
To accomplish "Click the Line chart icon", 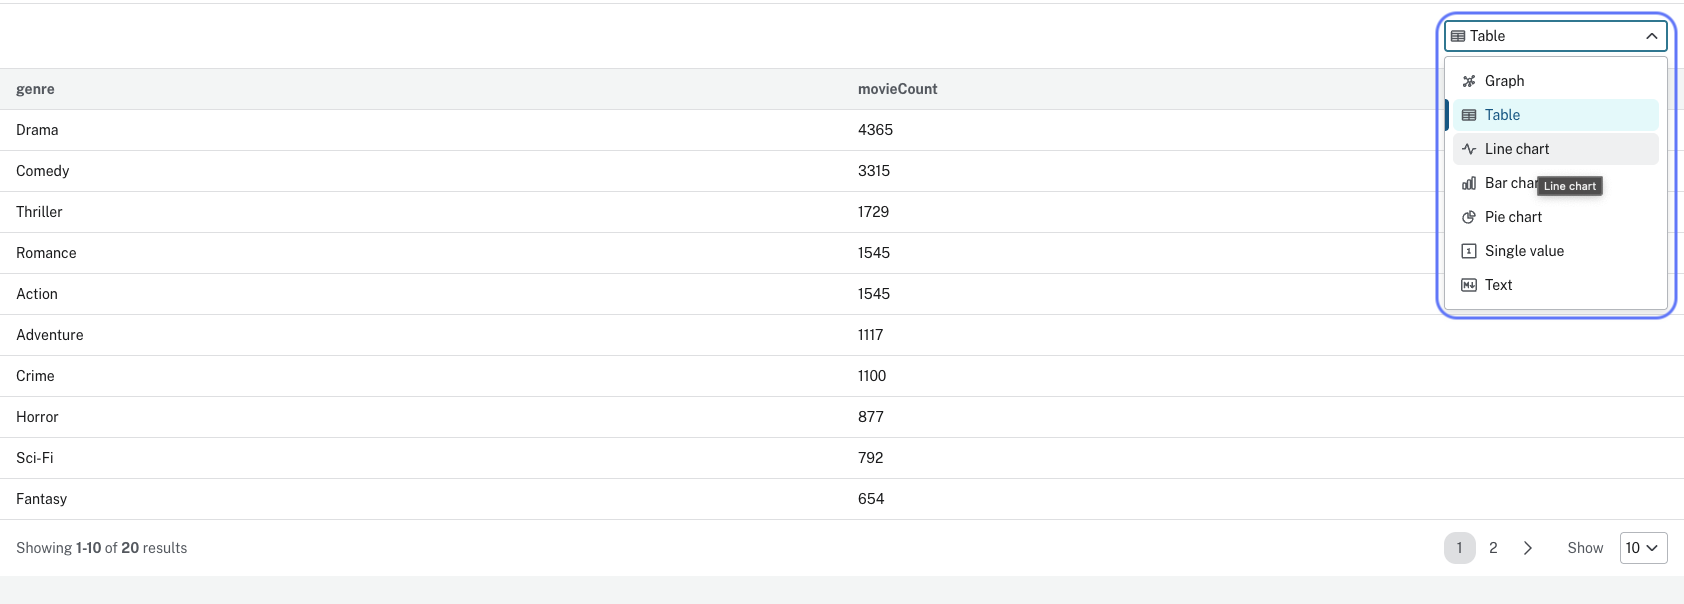I will click(1468, 149).
